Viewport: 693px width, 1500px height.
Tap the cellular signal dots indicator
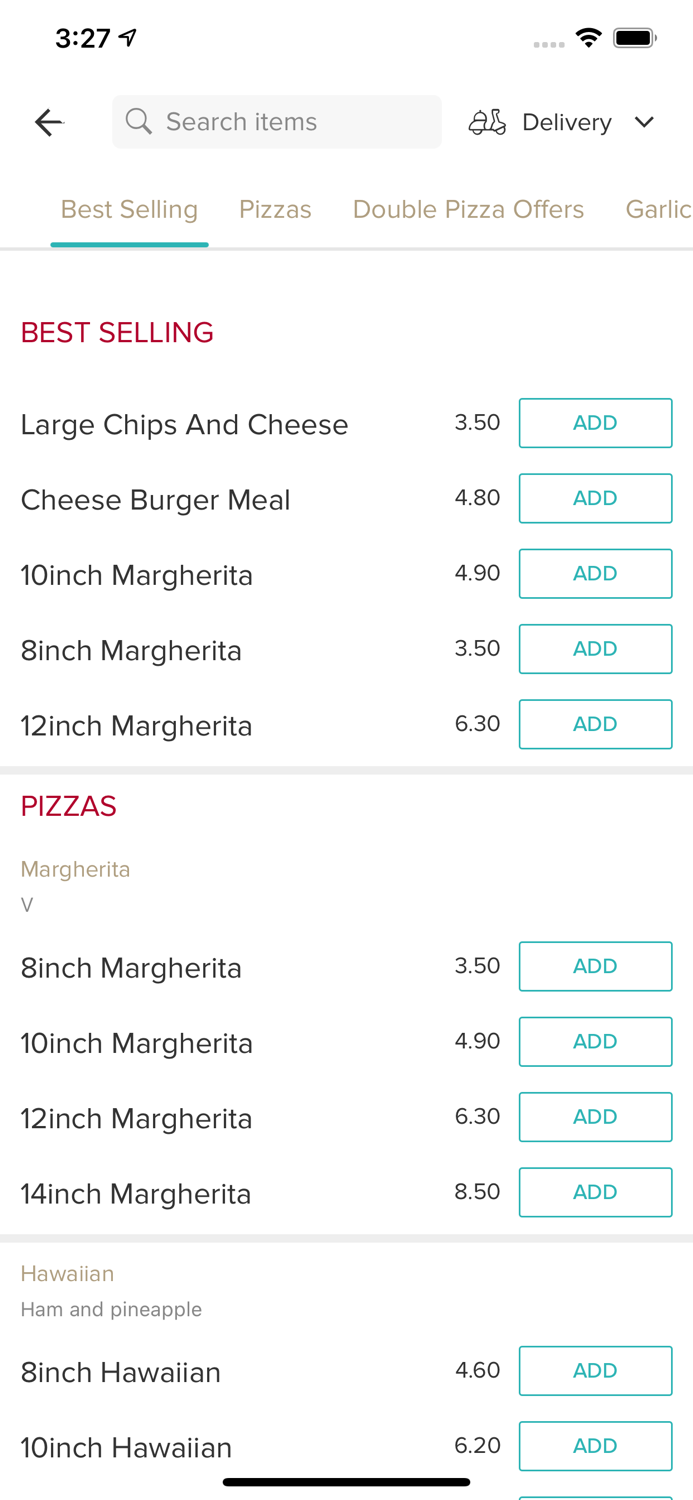click(549, 43)
